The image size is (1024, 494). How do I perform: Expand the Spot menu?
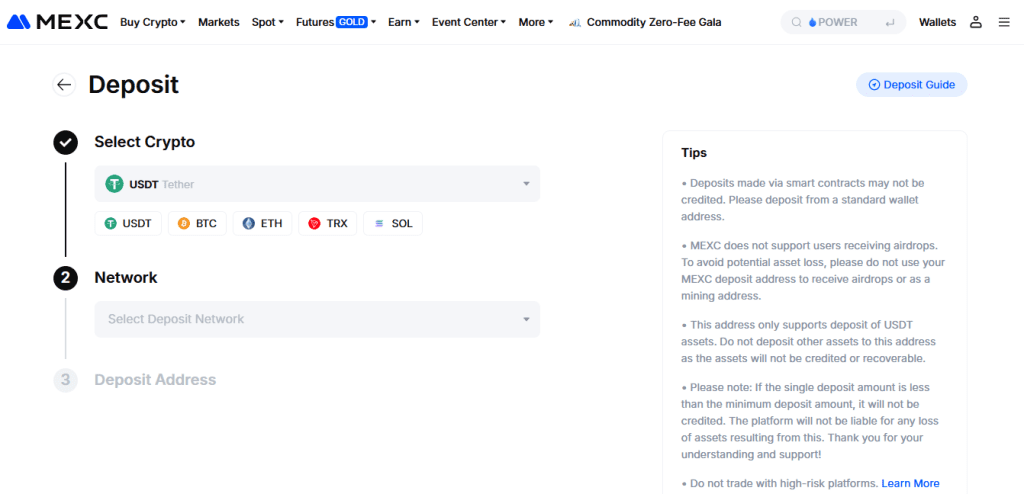click(x=268, y=22)
